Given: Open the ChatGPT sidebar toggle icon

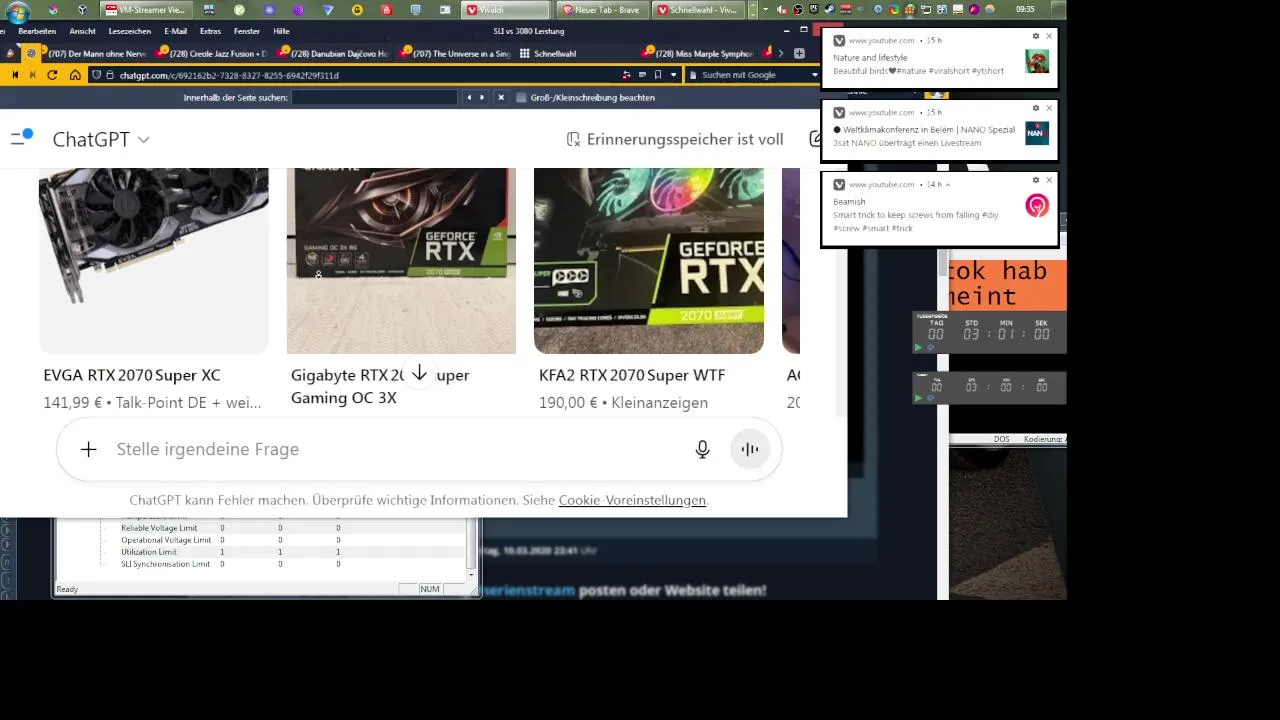Looking at the screenshot, I should click(x=21, y=138).
